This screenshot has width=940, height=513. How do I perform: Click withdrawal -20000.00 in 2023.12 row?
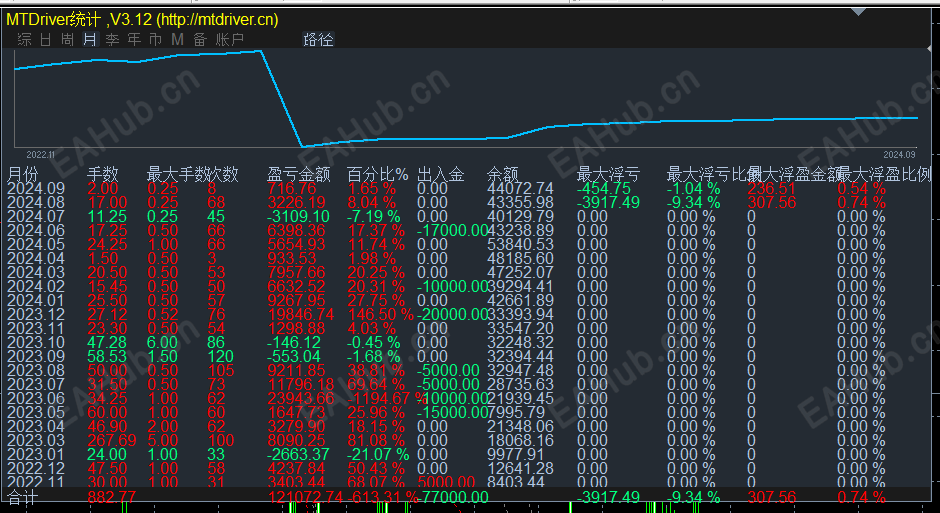tap(453, 315)
